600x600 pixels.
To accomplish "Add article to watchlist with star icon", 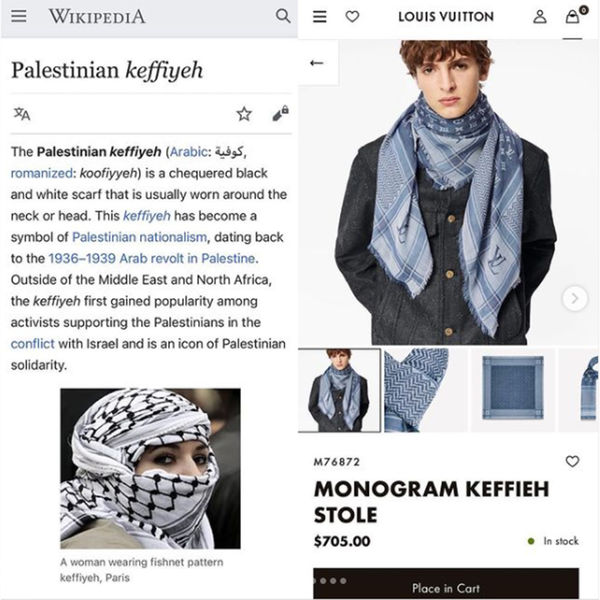I will pos(244,114).
